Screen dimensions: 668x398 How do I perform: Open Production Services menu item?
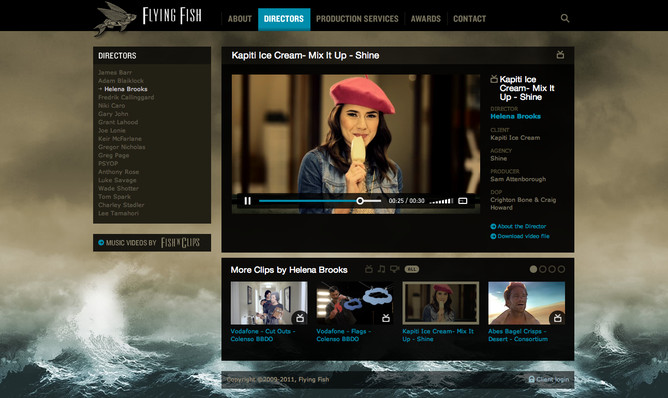click(x=357, y=19)
